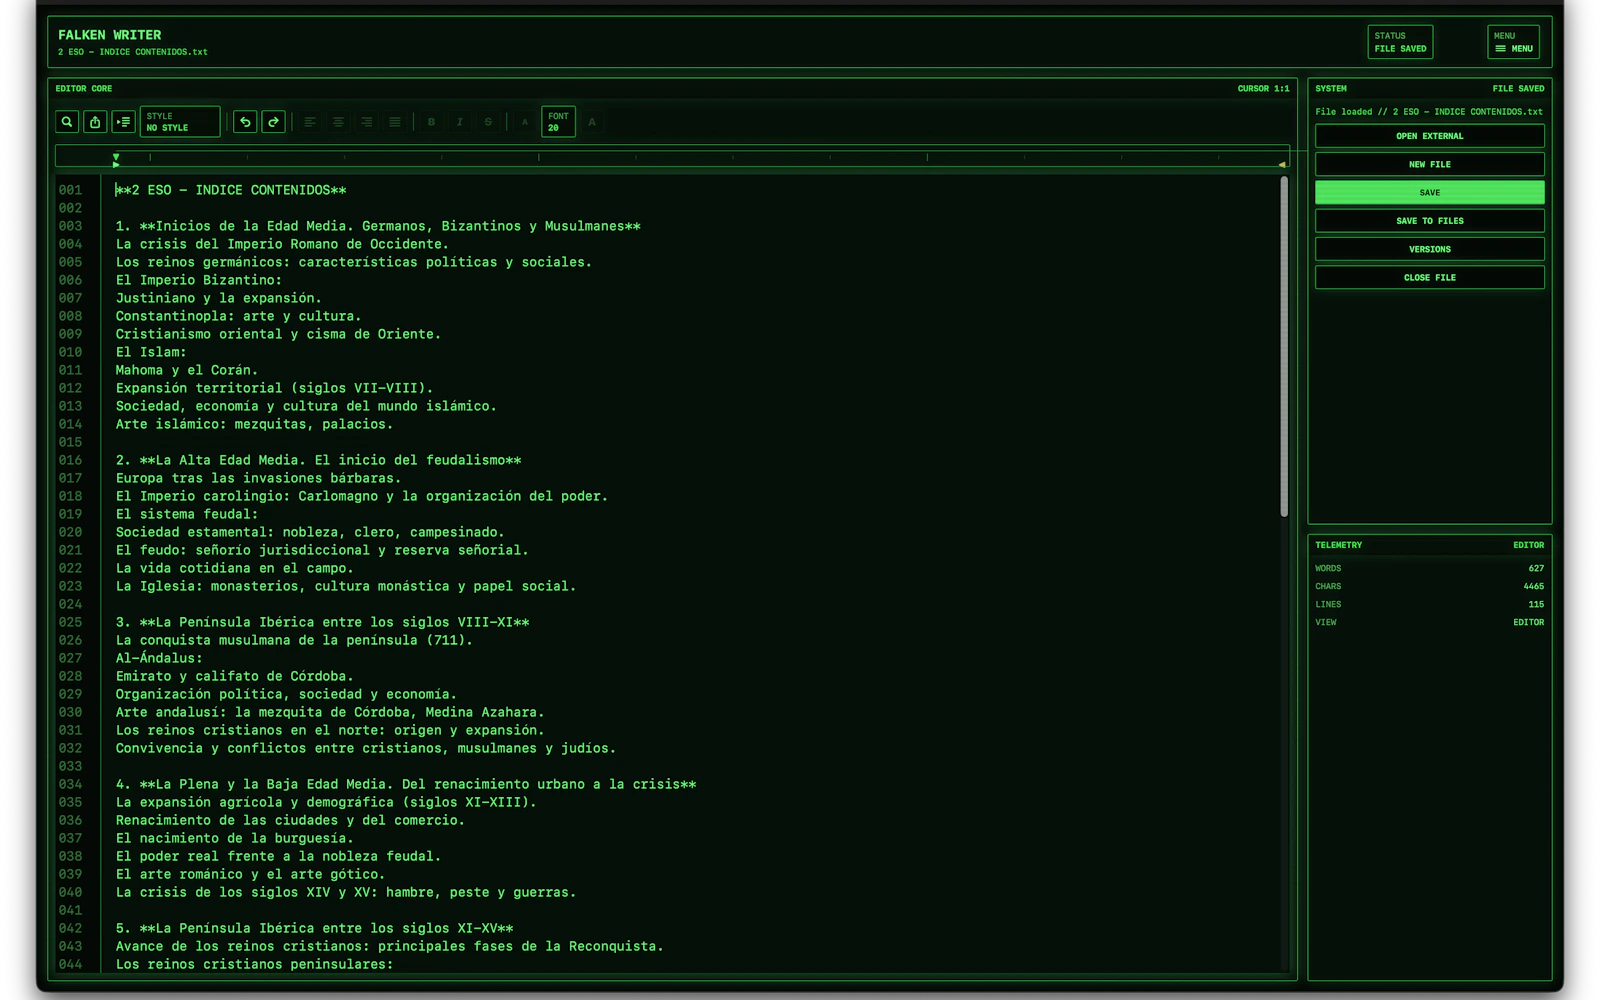Increase font size with large A
1600x1000 pixels.
(x=592, y=122)
